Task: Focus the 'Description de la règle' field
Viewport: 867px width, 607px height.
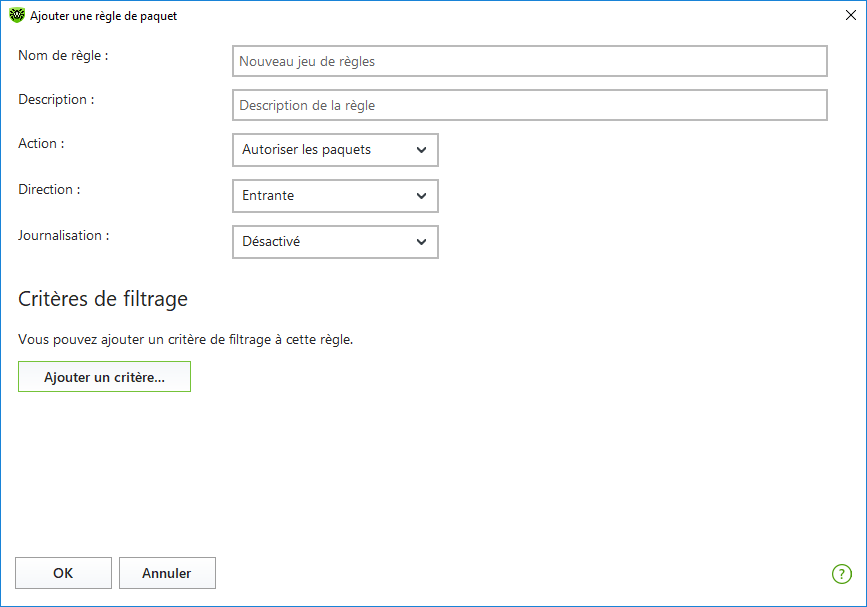Action: [530, 105]
